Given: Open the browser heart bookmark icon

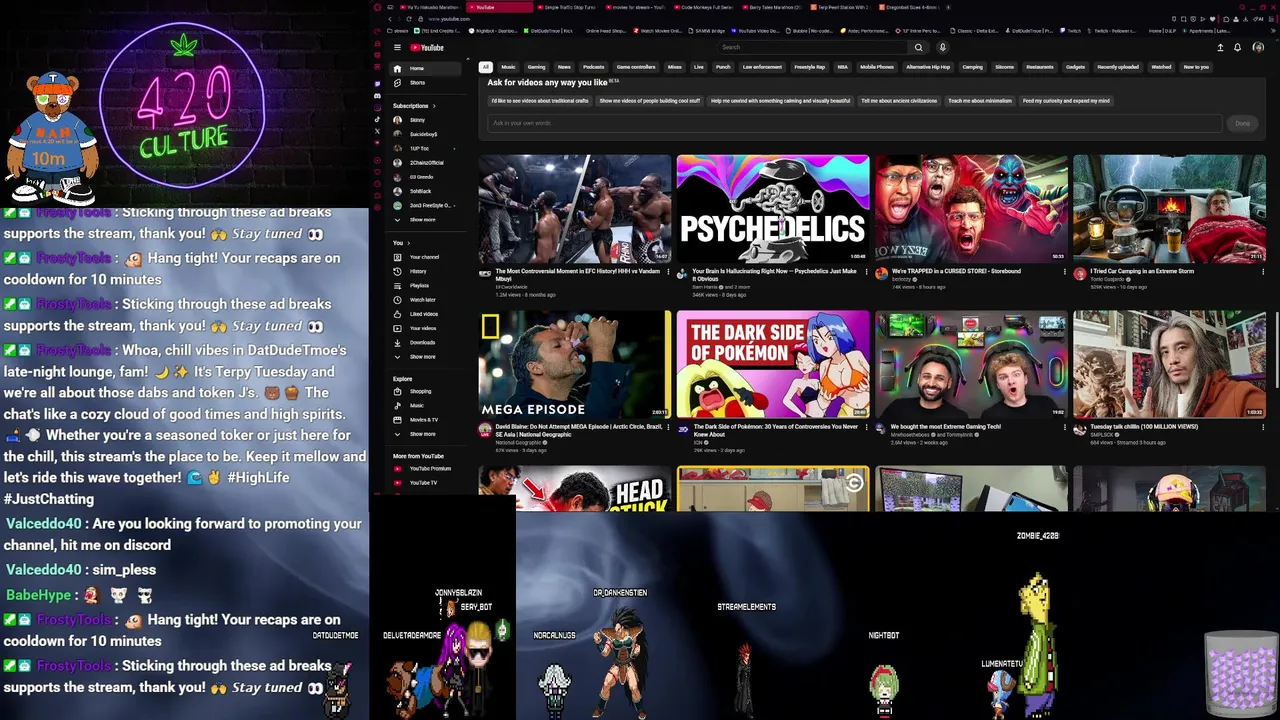Looking at the screenshot, I should point(1212,19).
